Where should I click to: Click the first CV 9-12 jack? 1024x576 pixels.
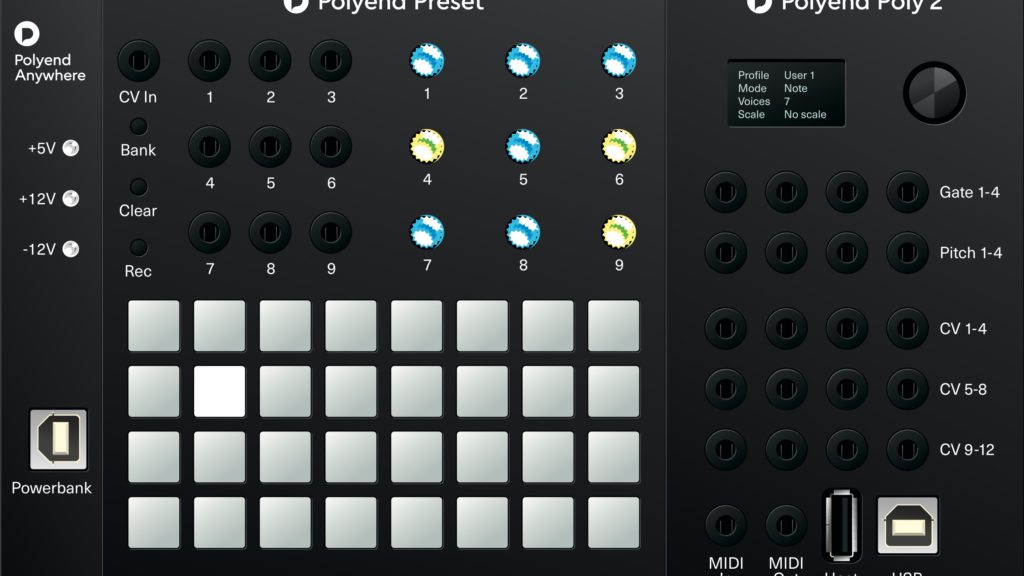click(726, 449)
